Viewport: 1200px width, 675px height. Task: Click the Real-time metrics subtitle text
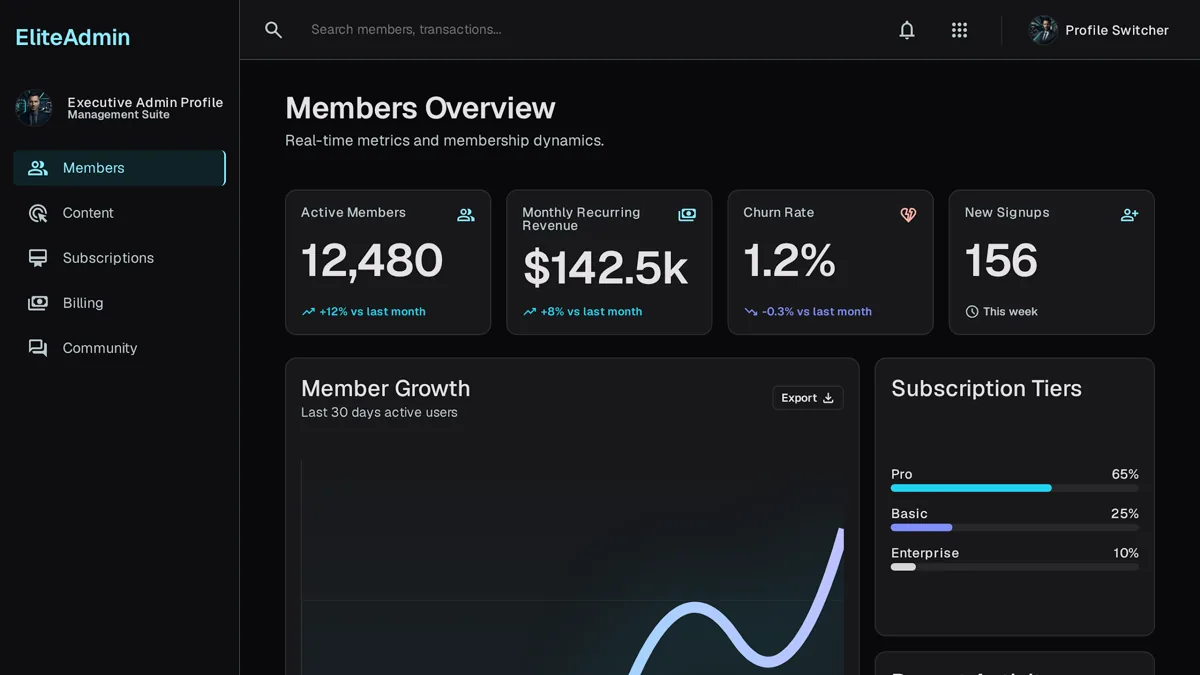[444, 141]
